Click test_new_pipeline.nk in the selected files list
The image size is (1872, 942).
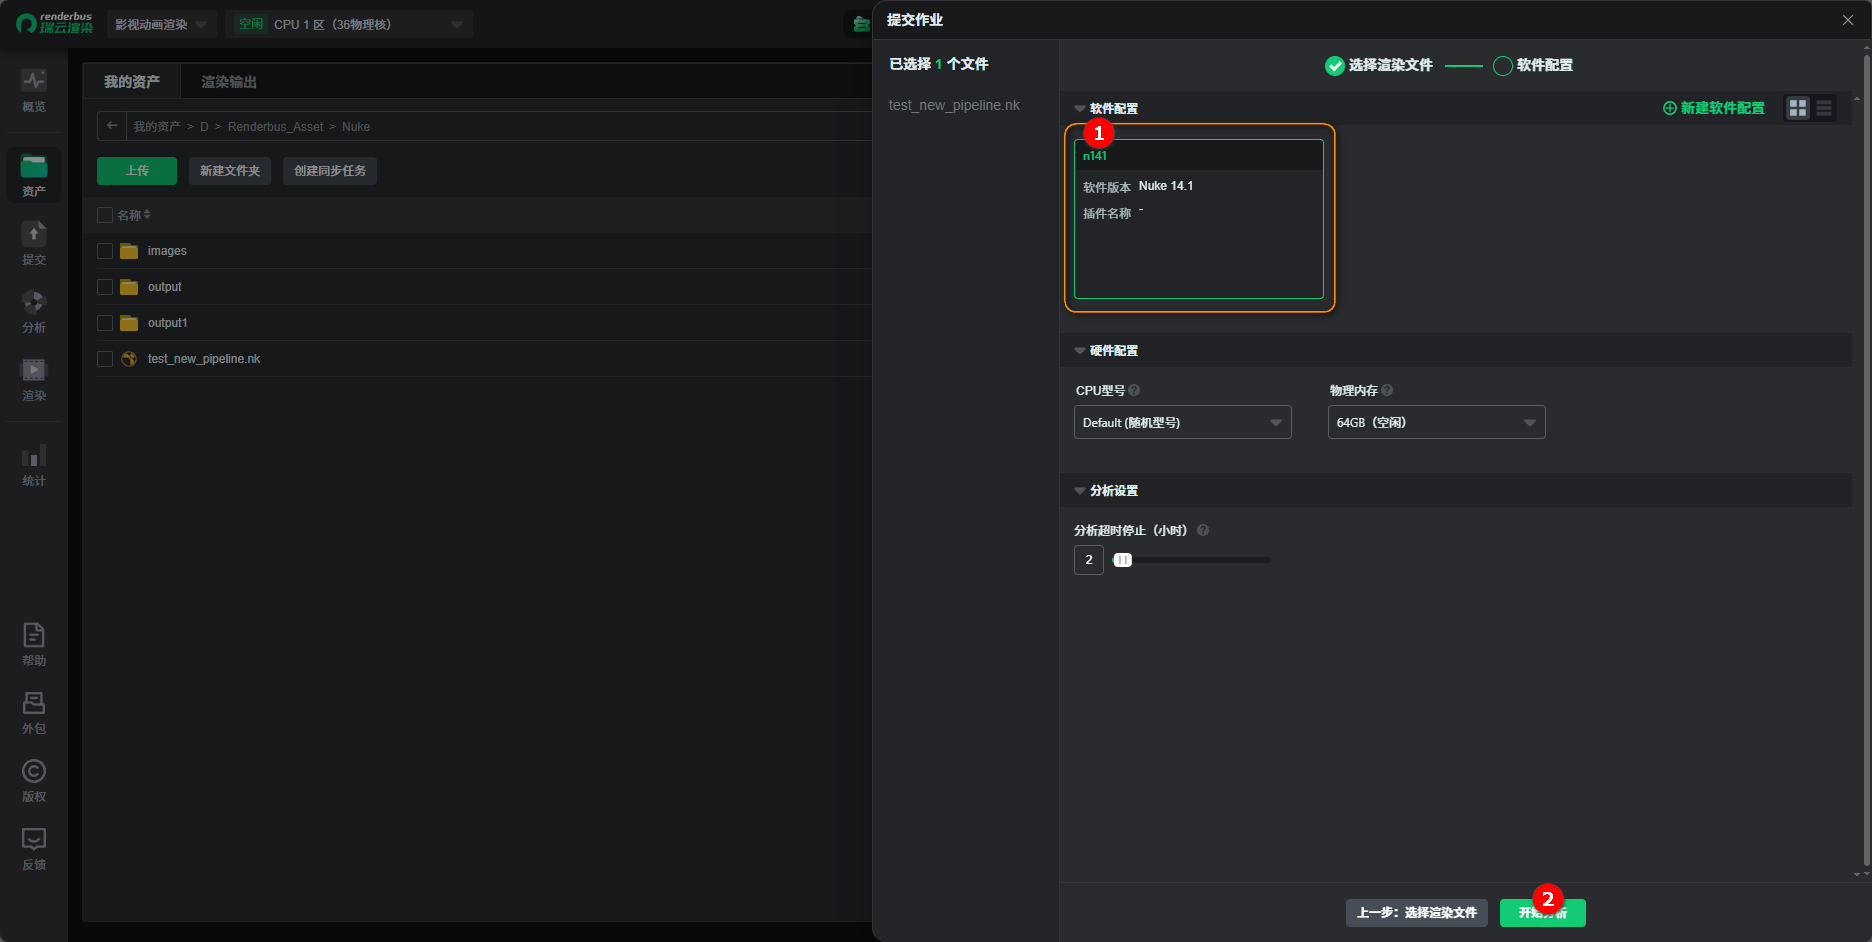tap(954, 105)
